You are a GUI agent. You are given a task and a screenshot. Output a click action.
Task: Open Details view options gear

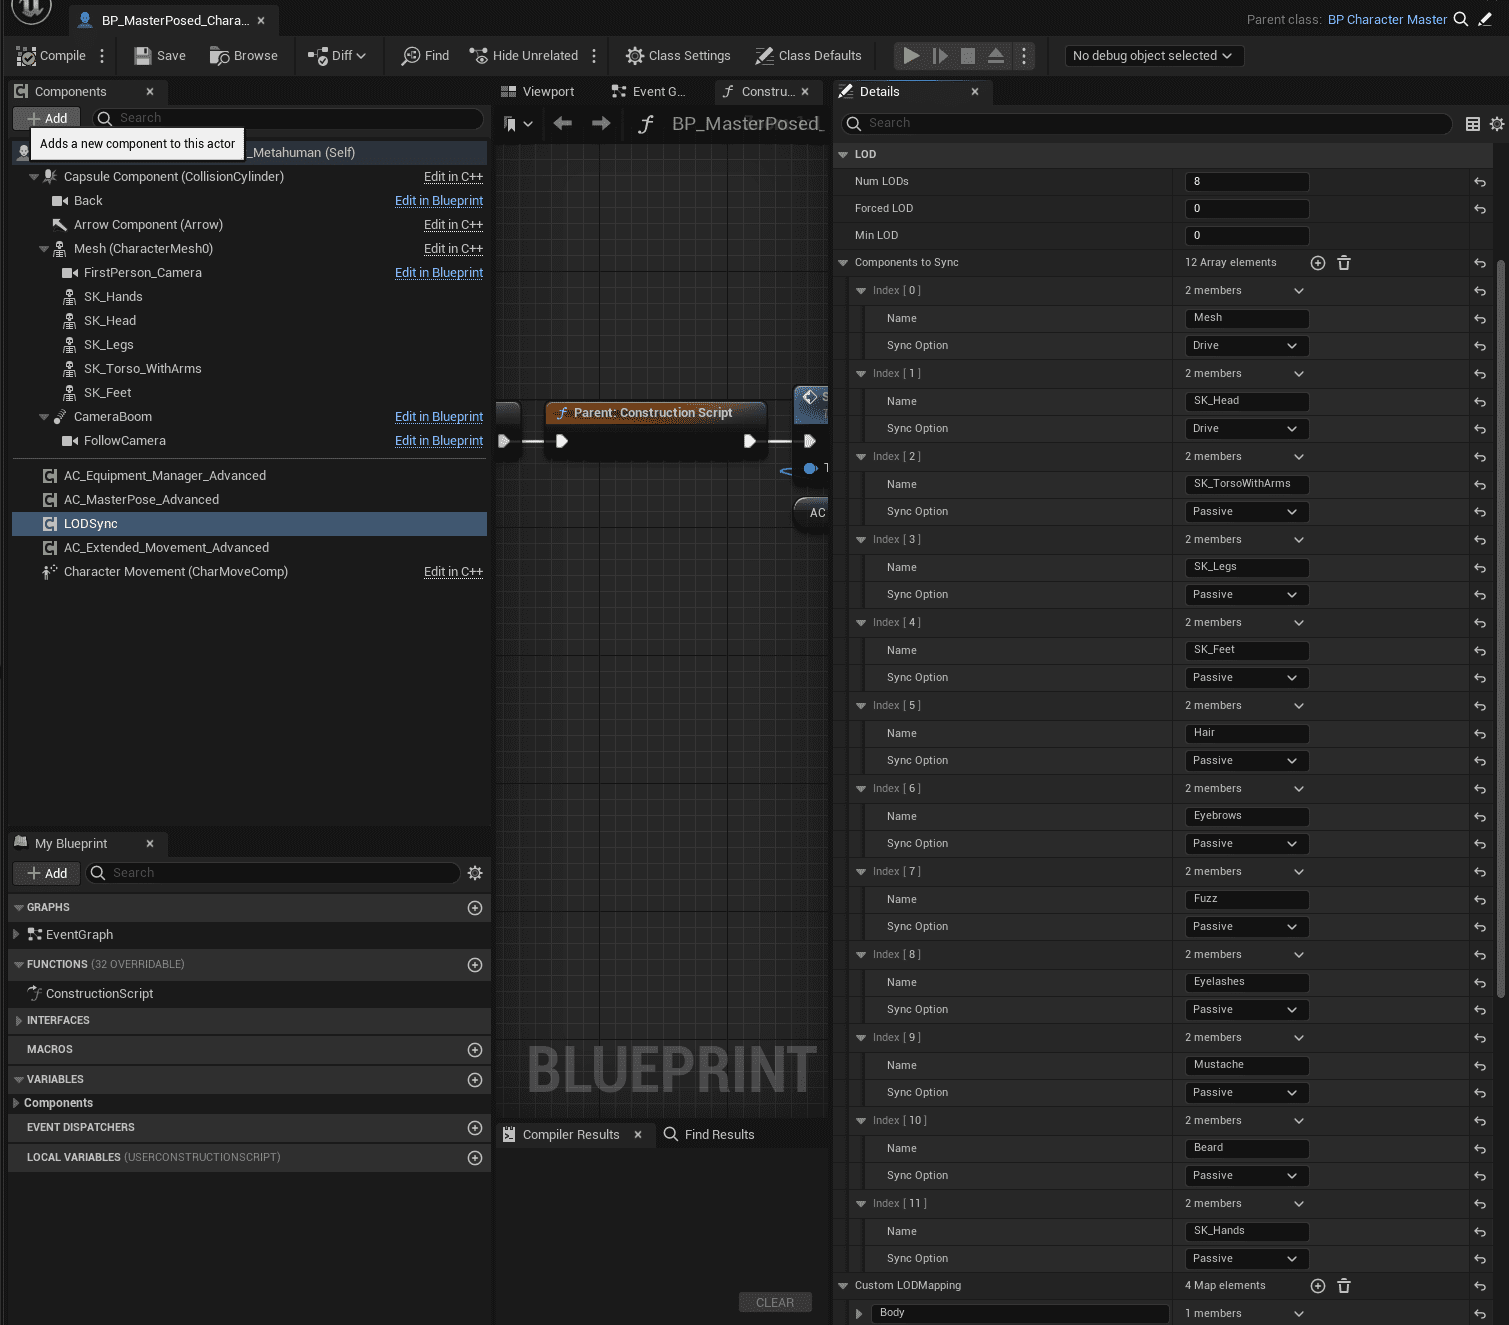1497,124
